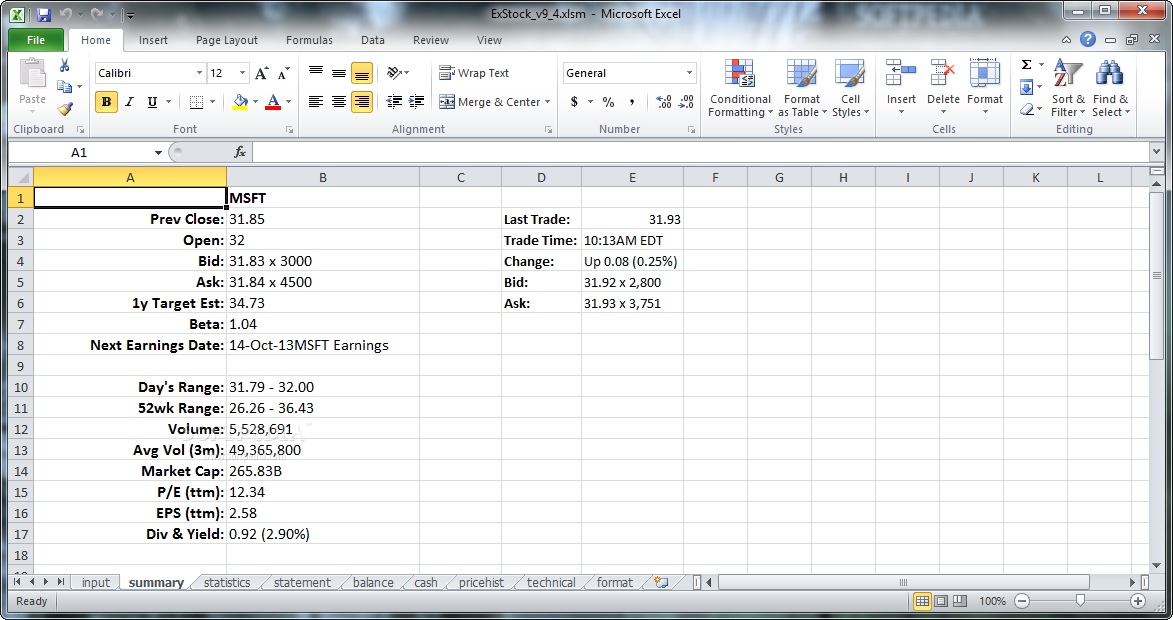Click the Orientation text-angle icon
The height and width of the screenshot is (620, 1173).
(394, 73)
